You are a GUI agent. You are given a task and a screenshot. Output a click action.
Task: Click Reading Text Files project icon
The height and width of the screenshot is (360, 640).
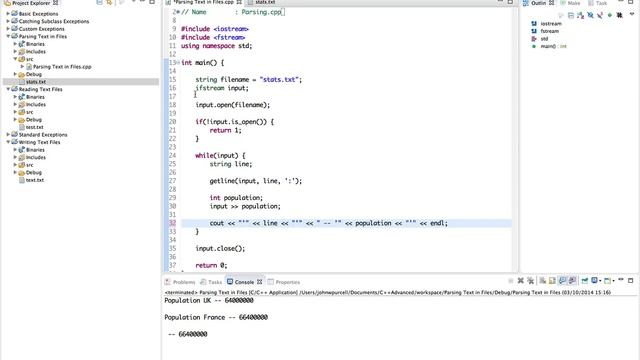[14, 89]
